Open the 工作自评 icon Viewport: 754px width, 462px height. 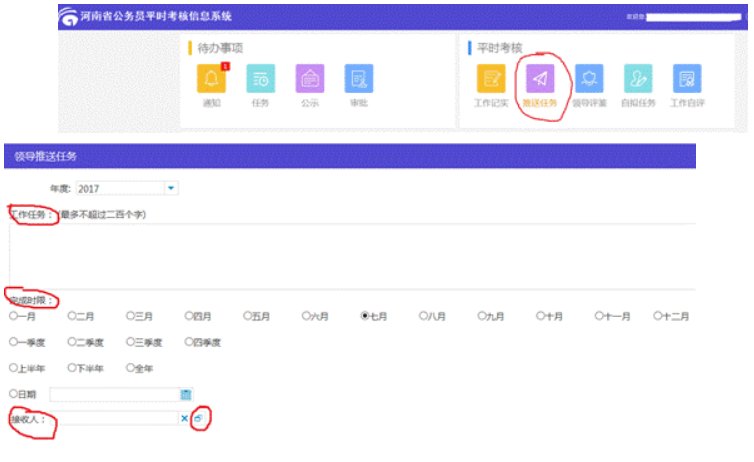(x=687, y=78)
